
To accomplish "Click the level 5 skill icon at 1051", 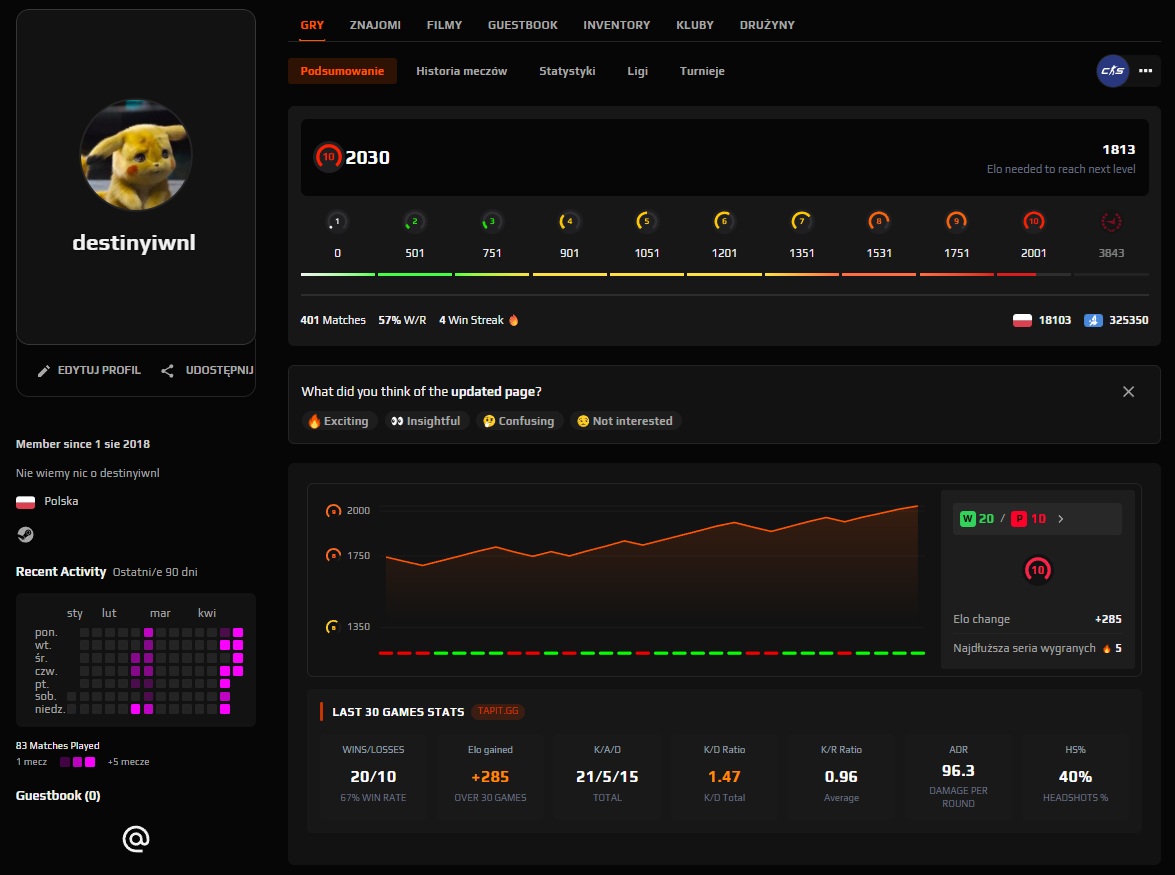I will (646, 221).
